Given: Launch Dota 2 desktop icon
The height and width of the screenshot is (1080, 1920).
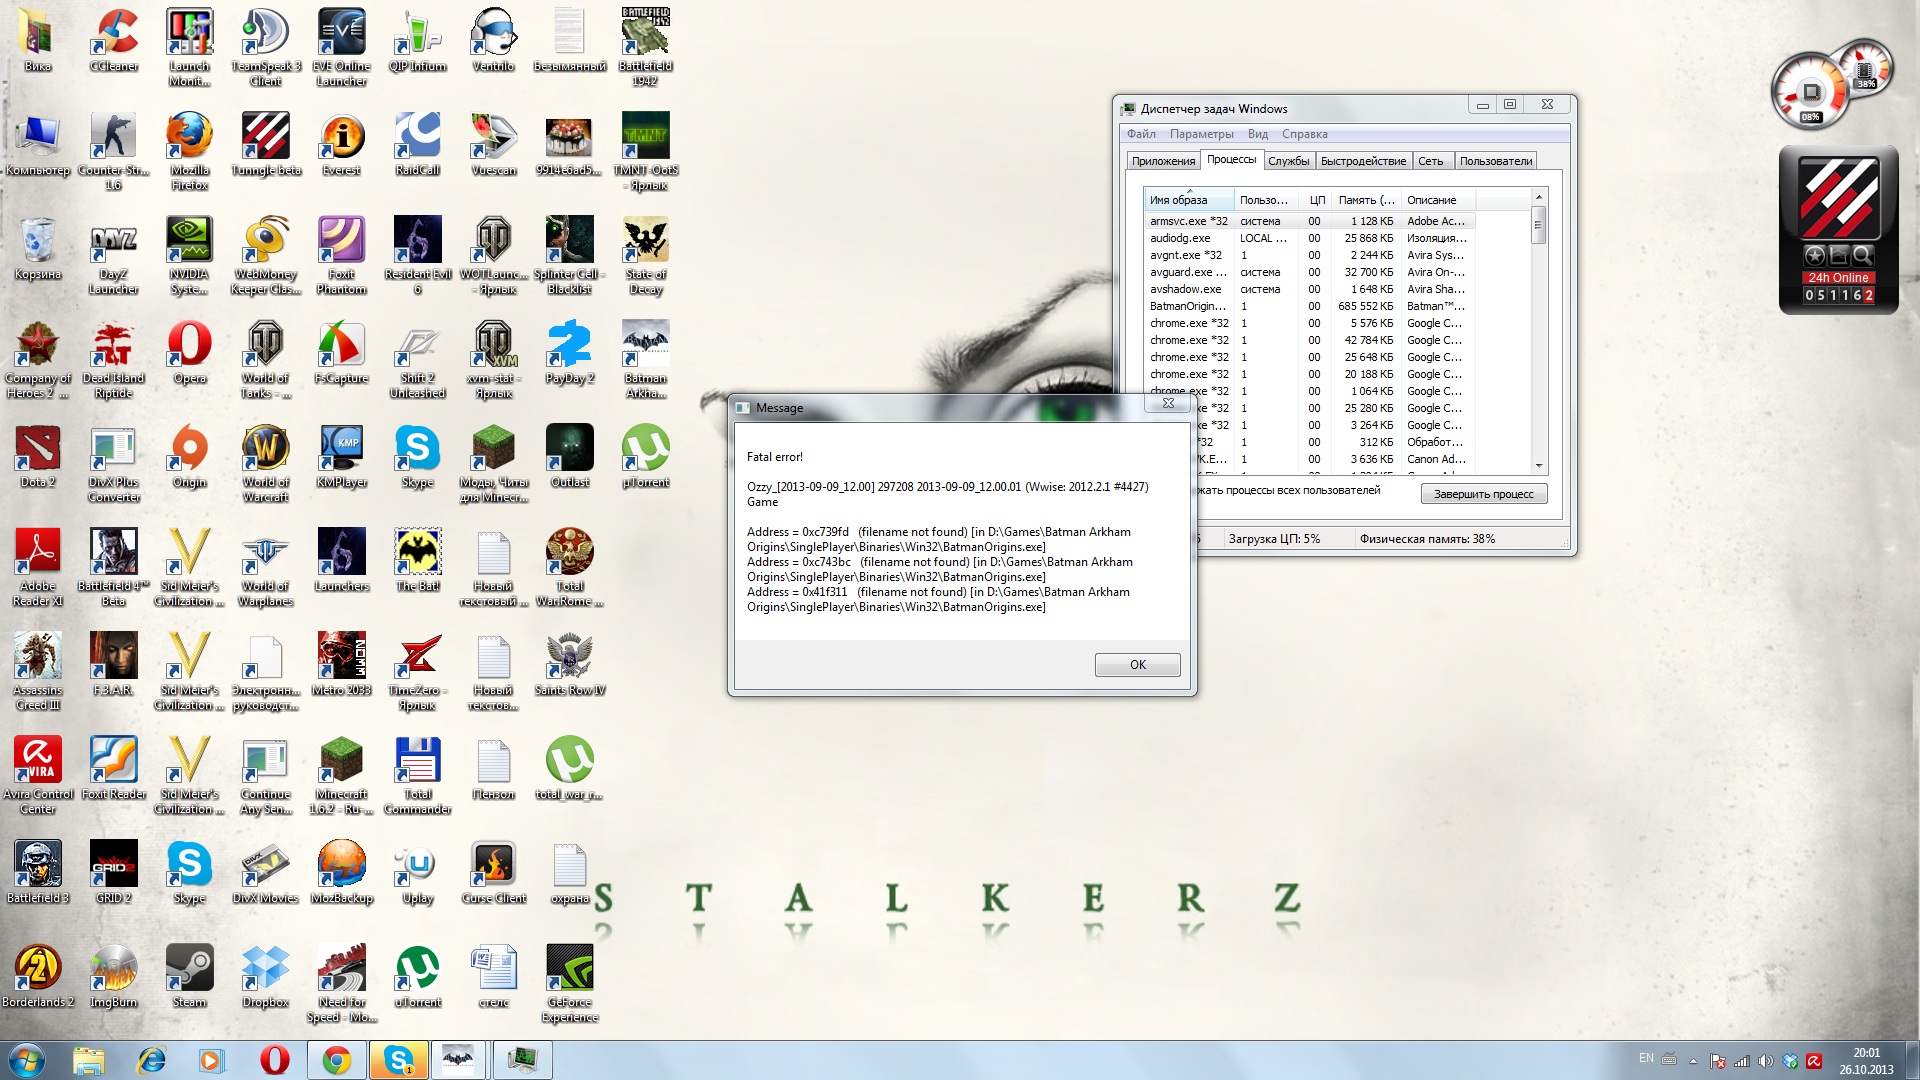Looking at the screenshot, I should tap(38, 456).
